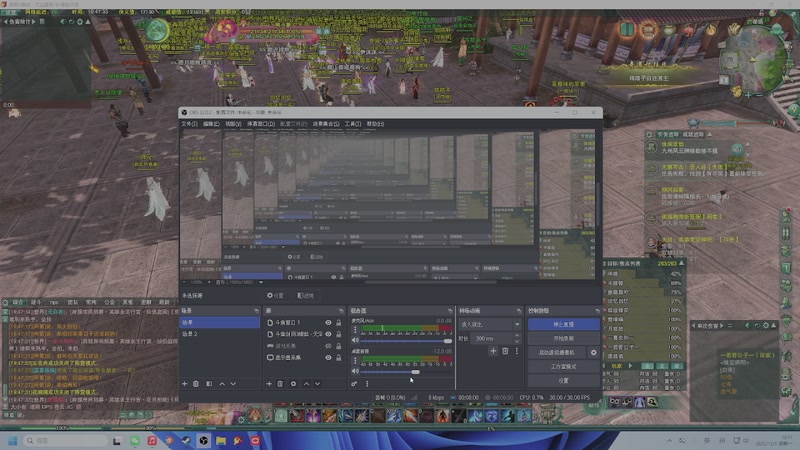Adjust the desktop audio volume slider

click(406, 372)
